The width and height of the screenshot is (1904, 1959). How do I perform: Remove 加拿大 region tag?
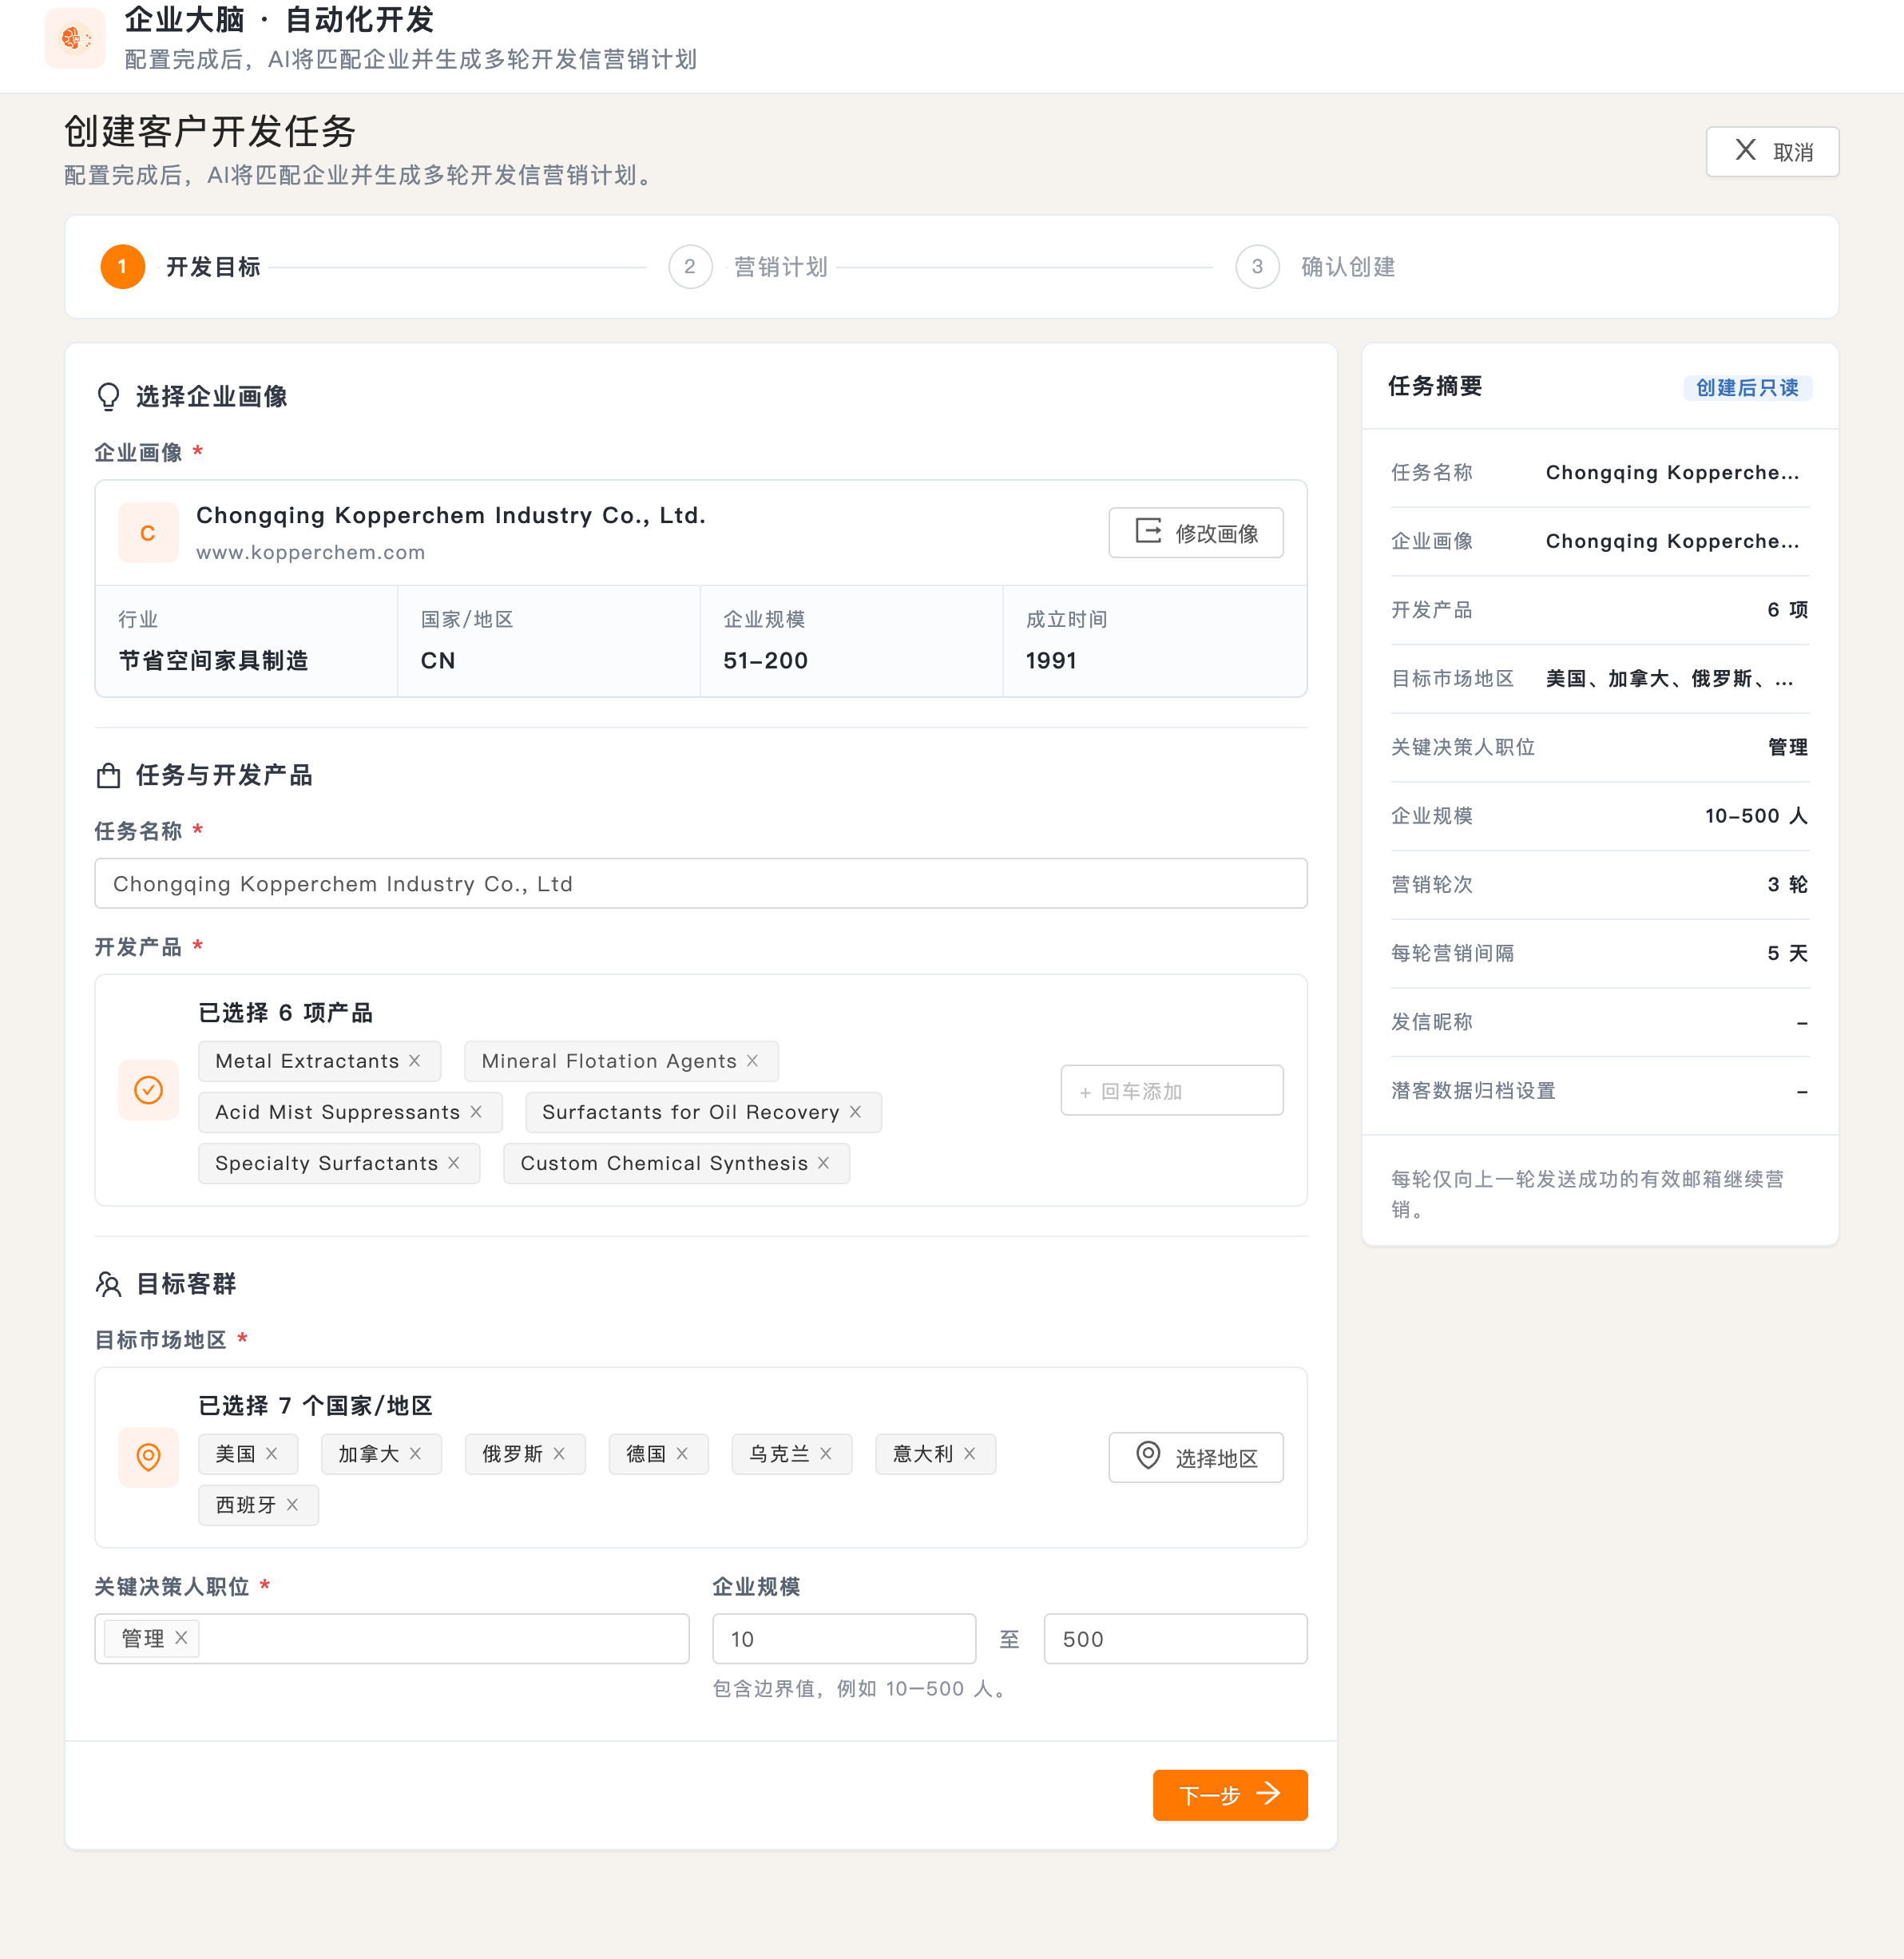pyautogui.click(x=416, y=1454)
